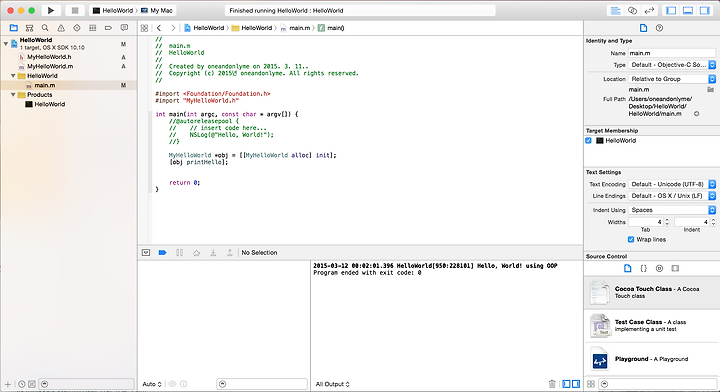Show the Code Snippet library
This screenshot has width=720, height=392.
tap(643, 269)
